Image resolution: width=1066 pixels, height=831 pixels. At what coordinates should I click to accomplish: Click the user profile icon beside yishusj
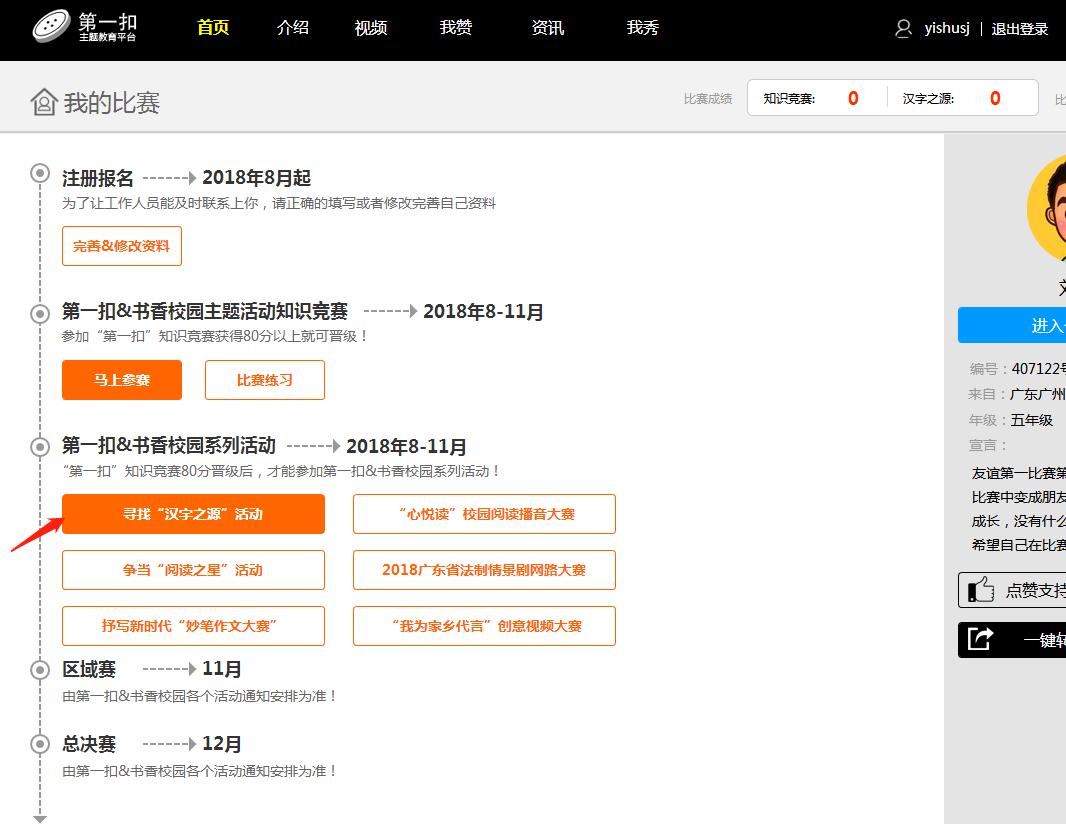[903, 29]
